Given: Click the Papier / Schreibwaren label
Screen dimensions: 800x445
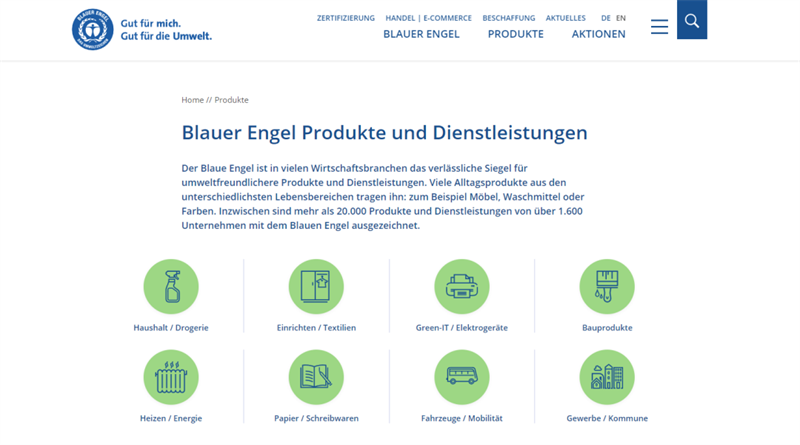Looking at the screenshot, I should click(316, 418).
